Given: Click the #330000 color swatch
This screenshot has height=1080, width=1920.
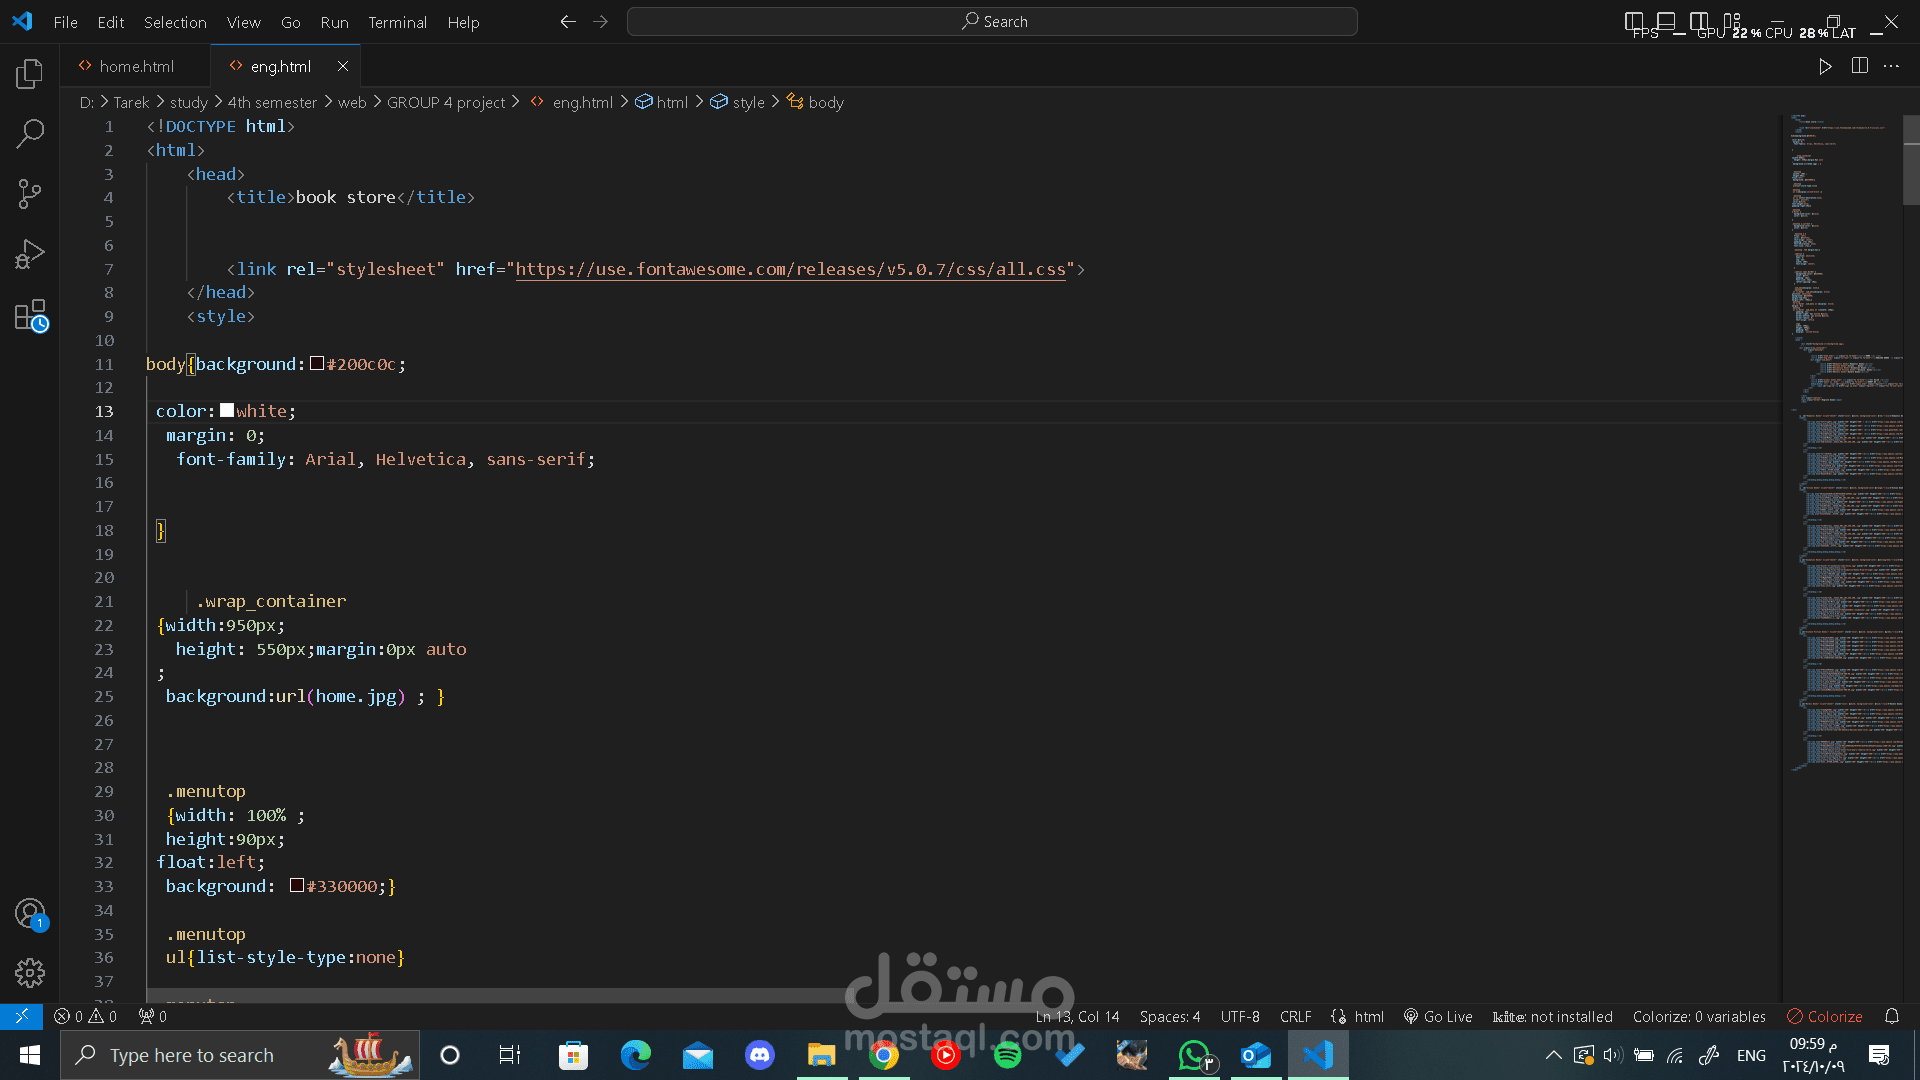Looking at the screenshot, I should 297,886.
